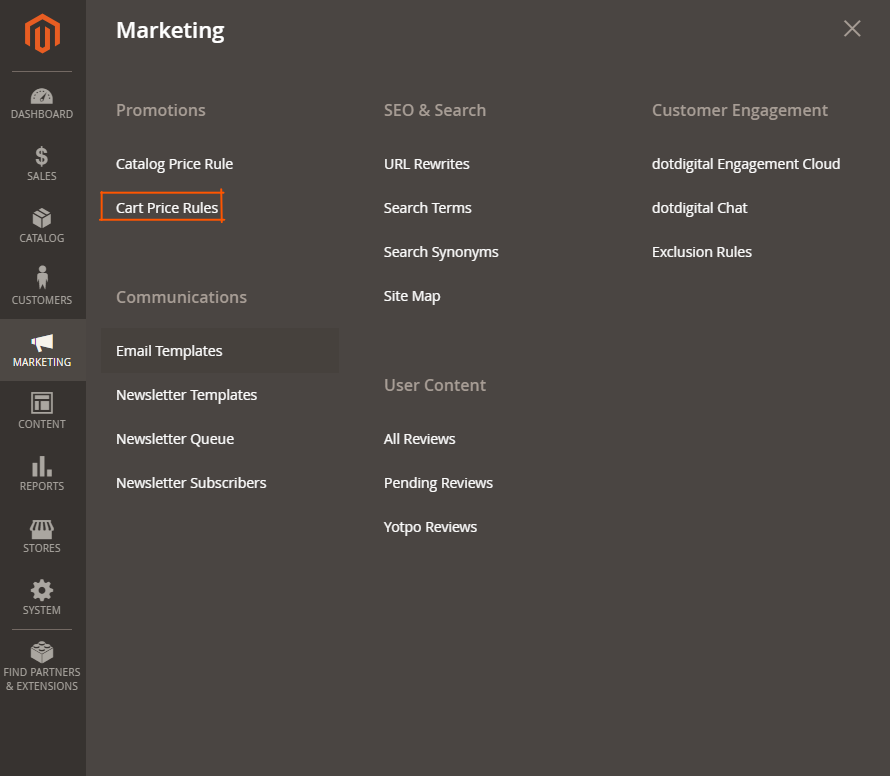Open the Content layout icon
Screen dimensions: 890x776
(42, 403)
